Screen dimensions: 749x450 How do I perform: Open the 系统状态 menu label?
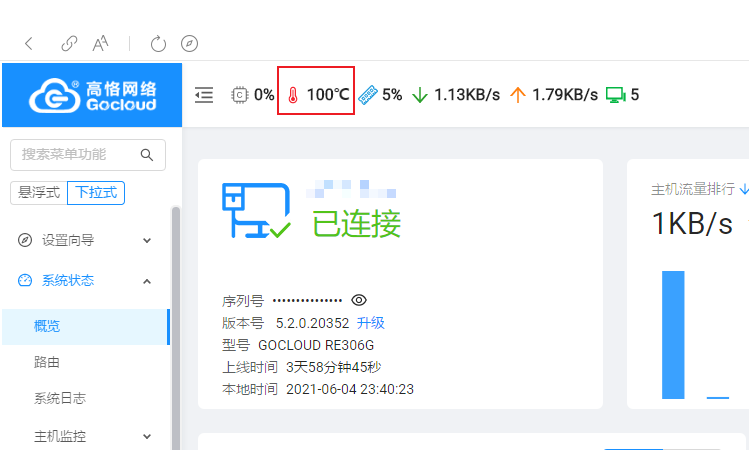(x=68, y=280)
